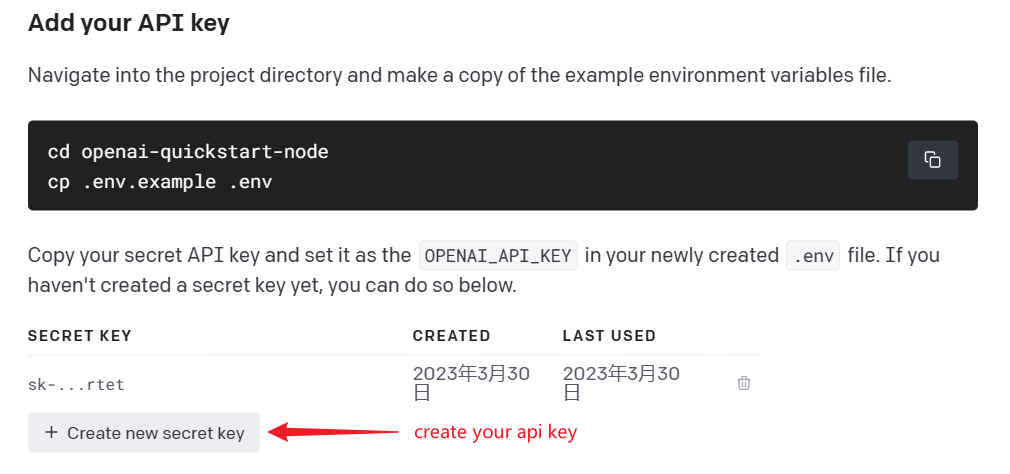Click the 'cd openai-quickstart-node' code line
Screen dimensions: 1010x474
coord(188,152)
